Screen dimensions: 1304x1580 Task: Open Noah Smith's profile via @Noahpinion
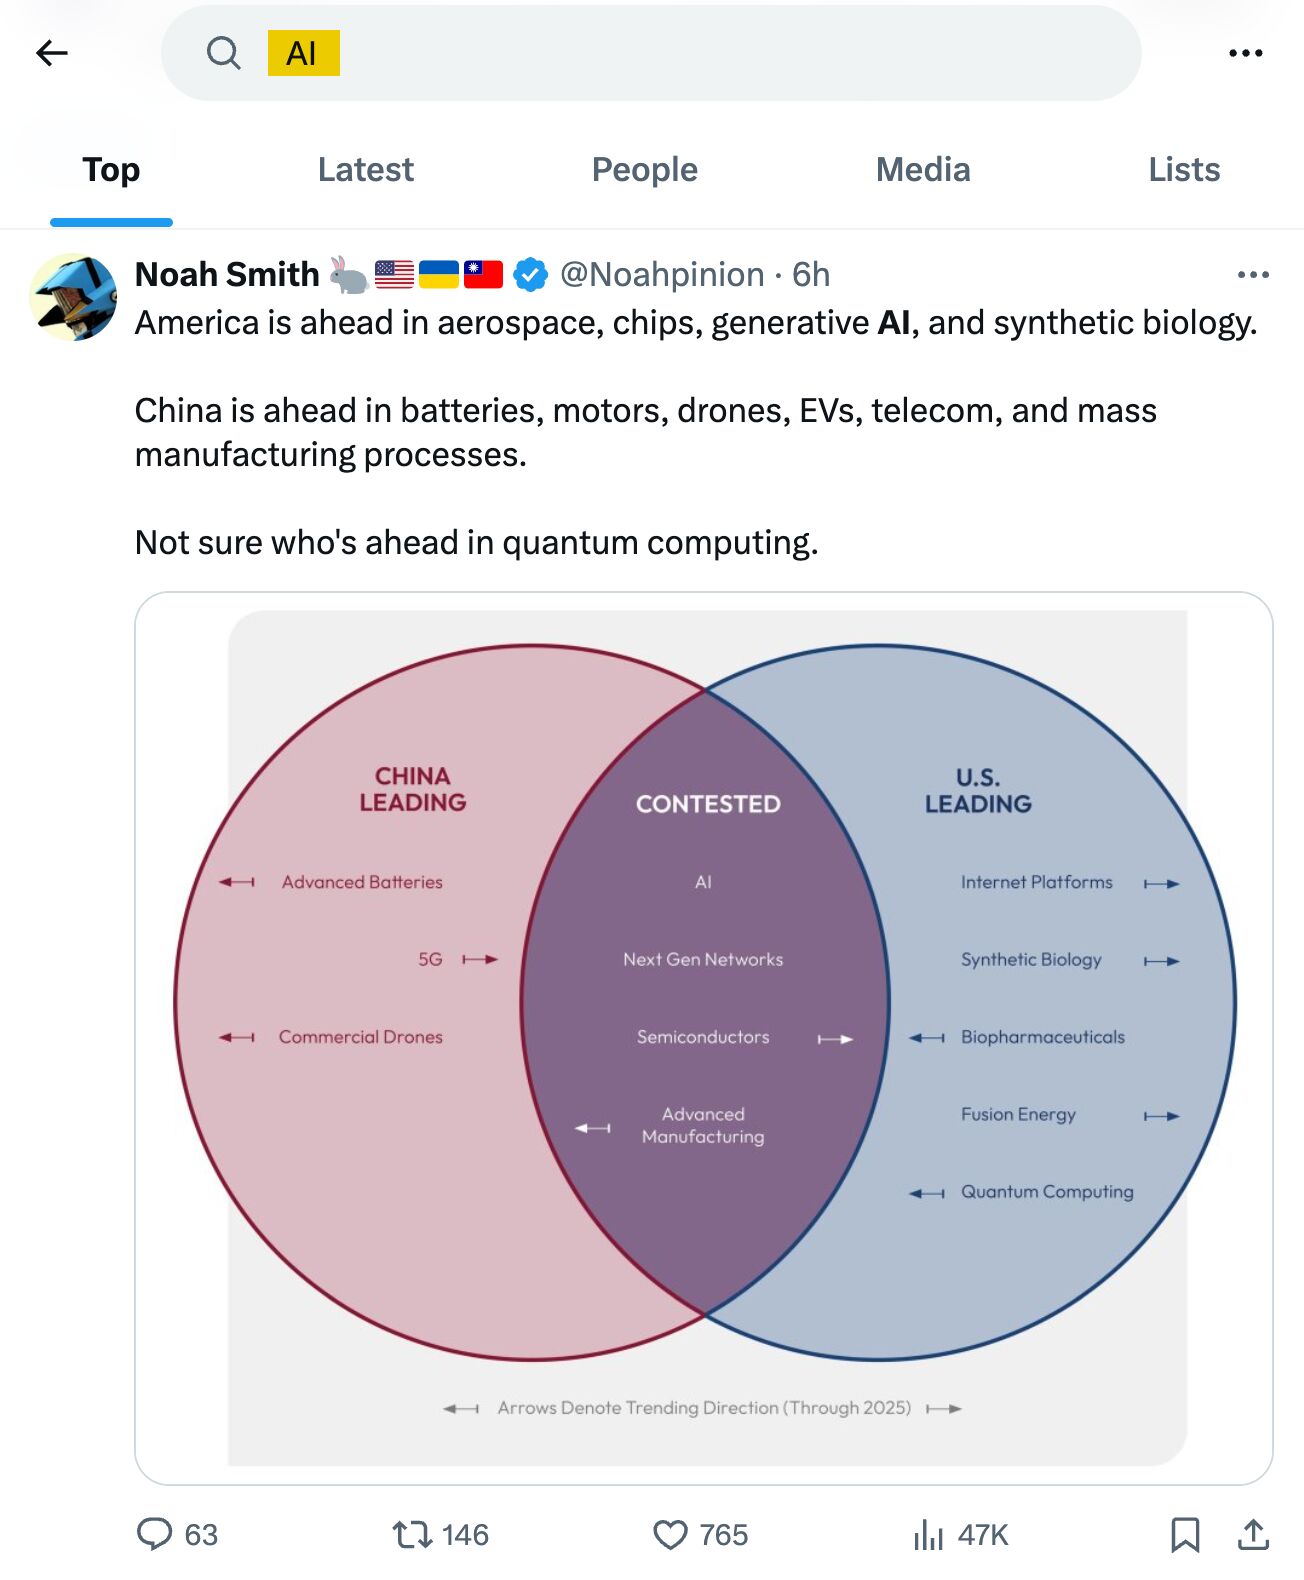coord(660,274)
